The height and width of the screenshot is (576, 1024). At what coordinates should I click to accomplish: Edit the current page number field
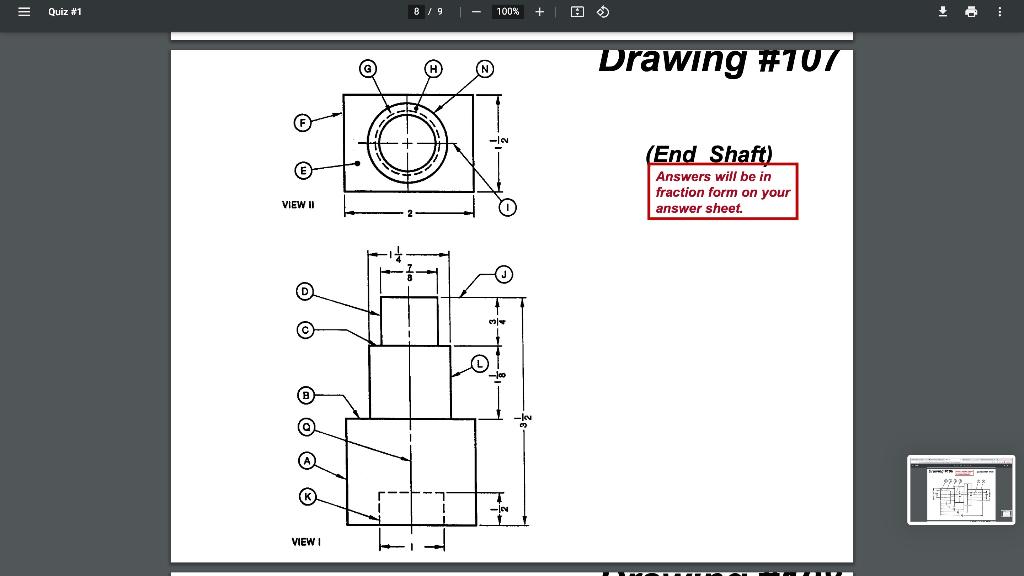tap(415, 12)
